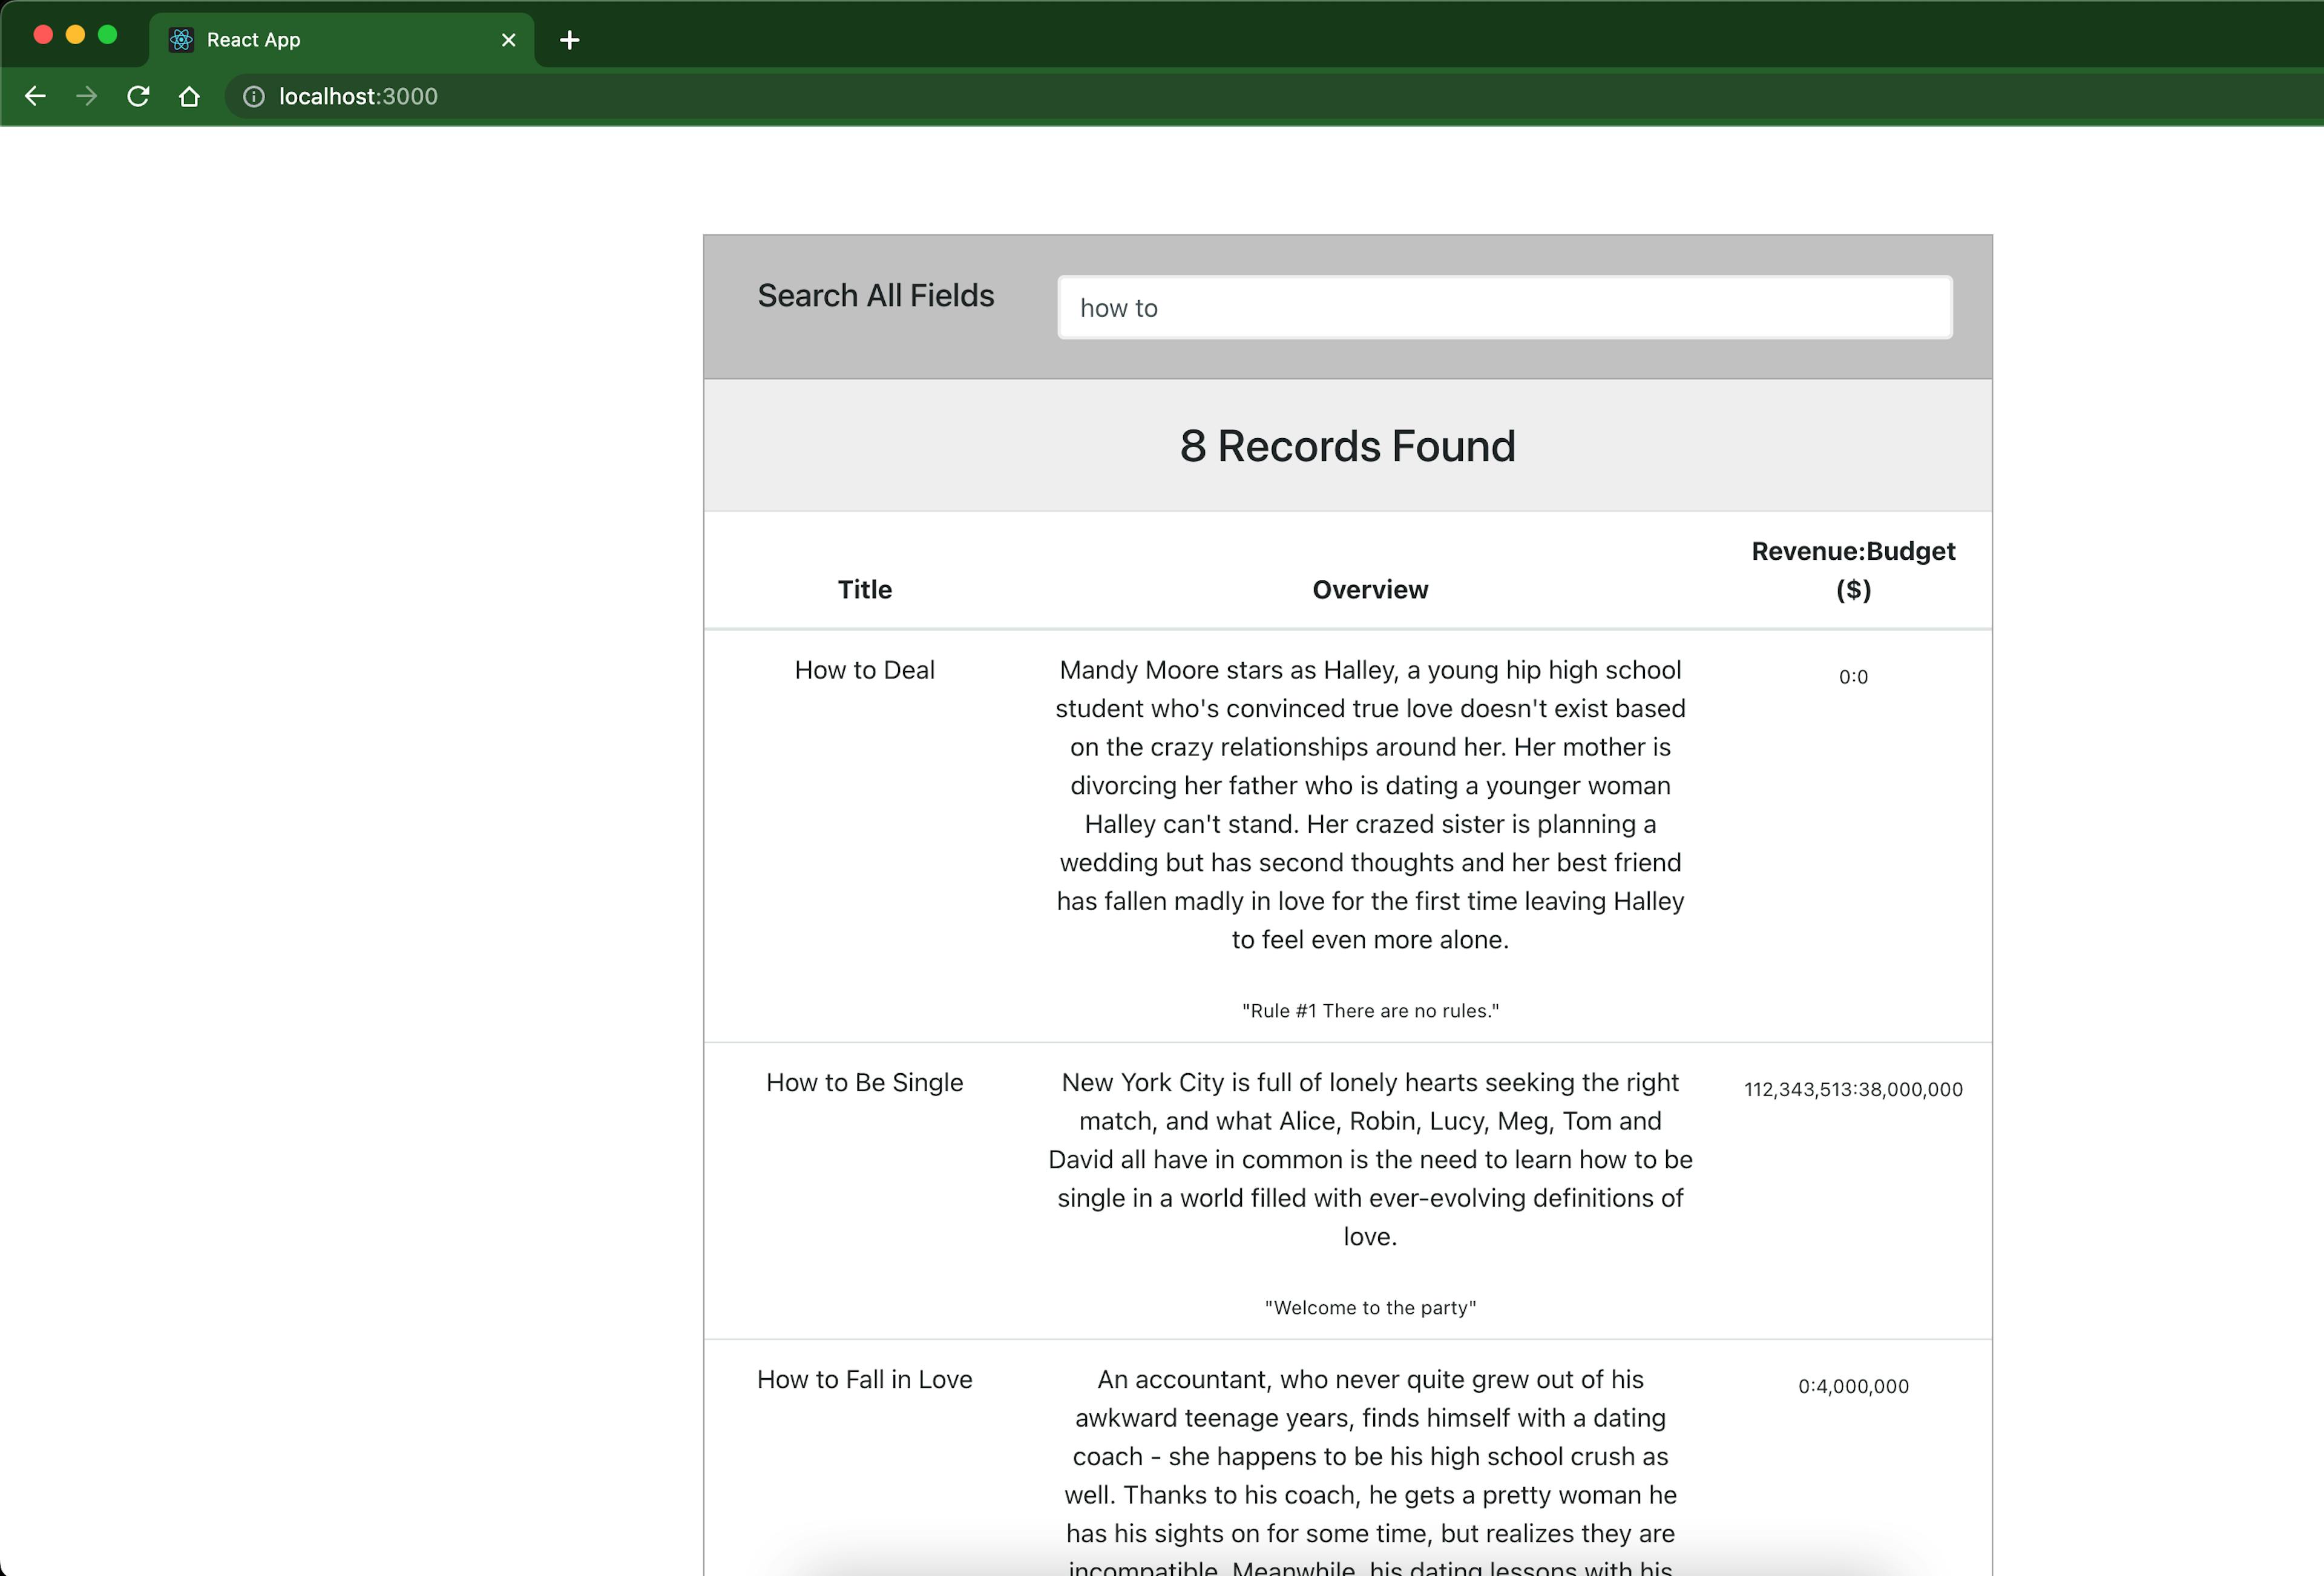Image resolution: width=2324 pixels, height=1576 pixels.
Task: Go to the browser home icon
Action: coord(189,96)
